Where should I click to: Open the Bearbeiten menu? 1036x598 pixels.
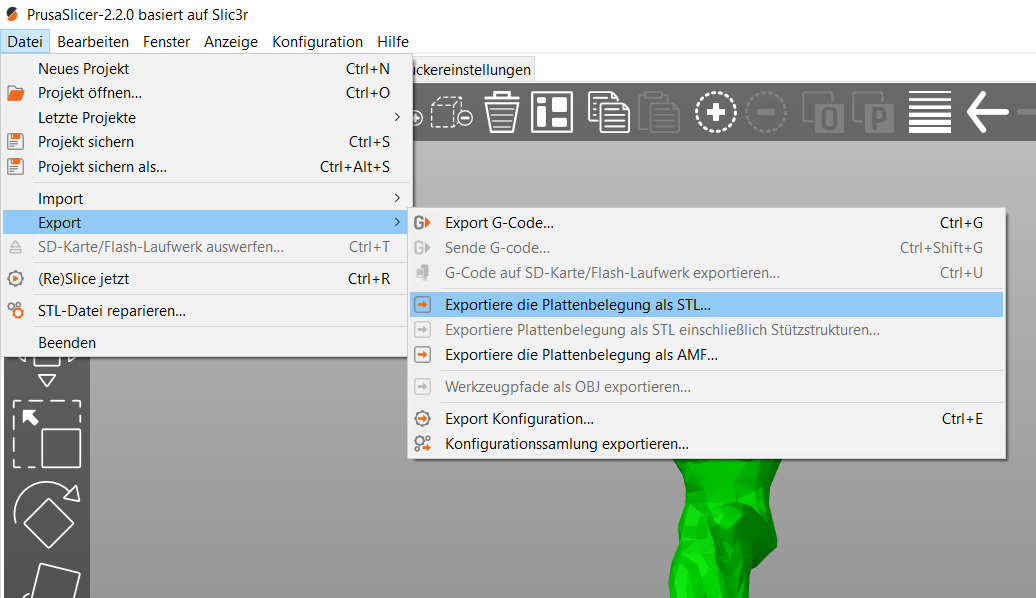coord(93,42)
